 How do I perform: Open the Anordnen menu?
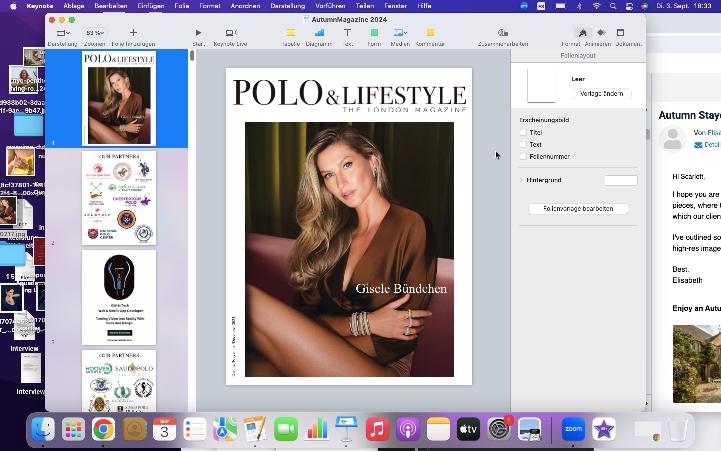click(x=243, y=5)
